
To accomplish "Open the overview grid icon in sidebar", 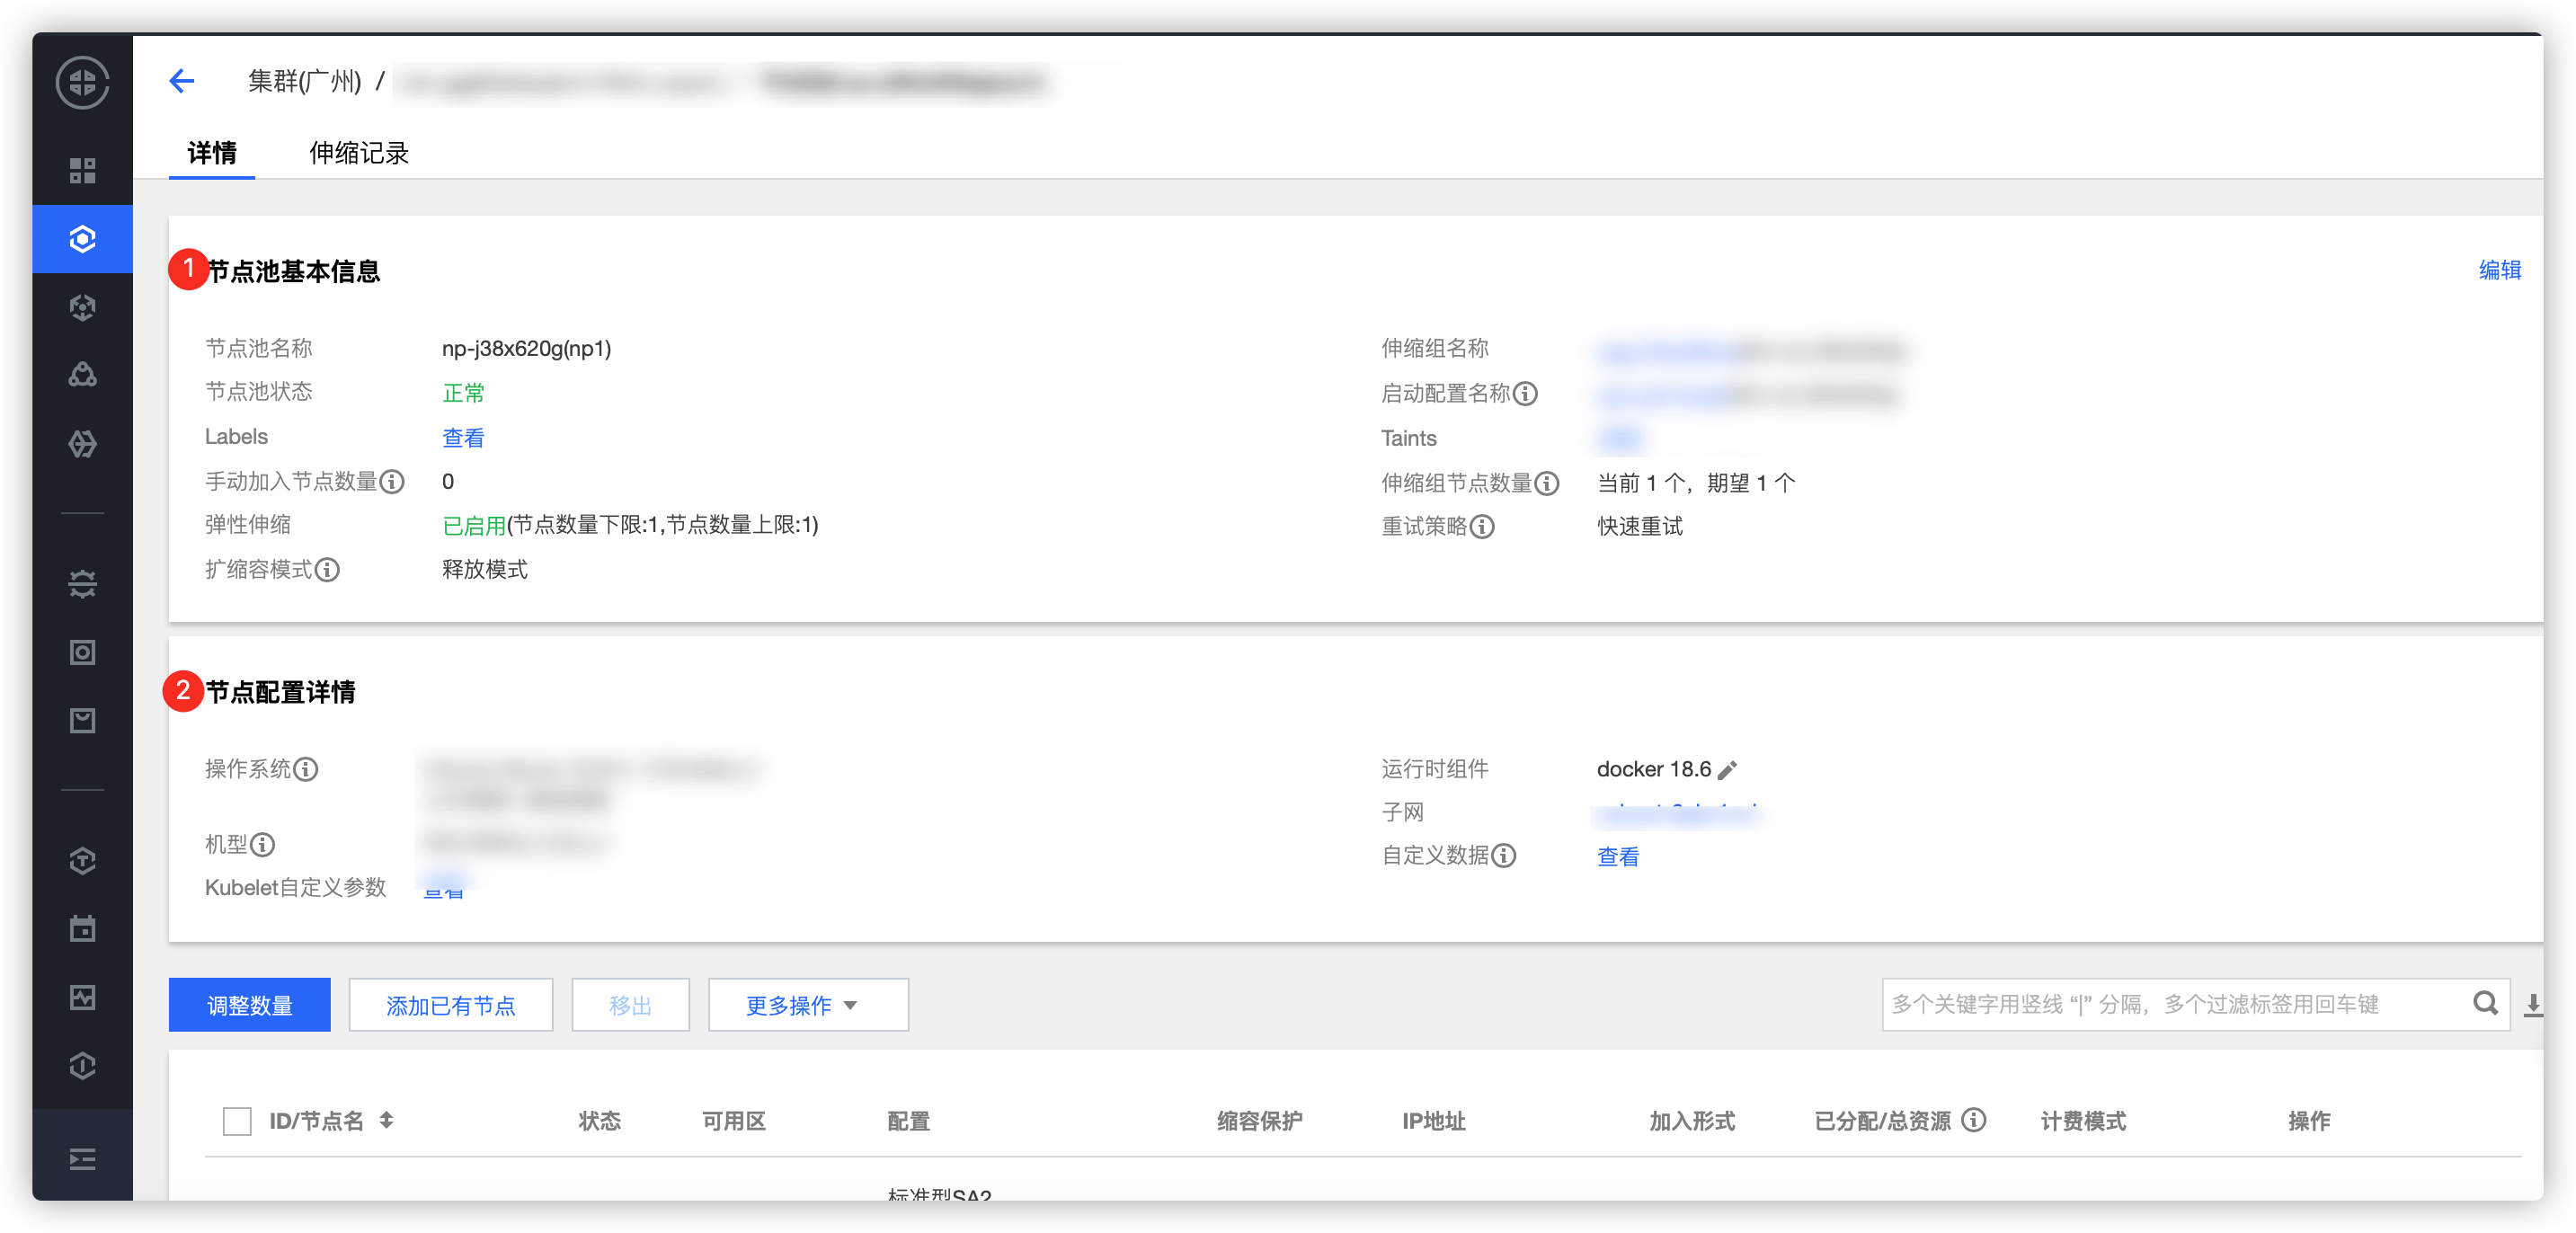I will [x=83, y=171].
